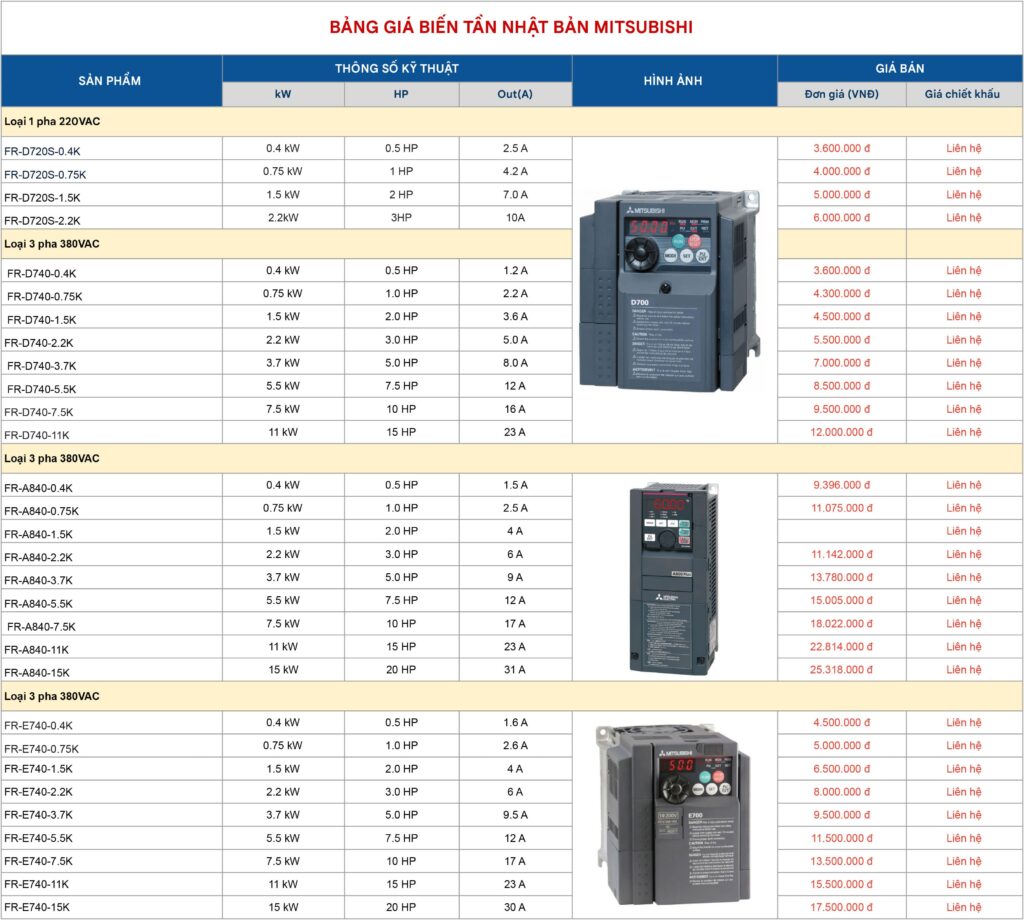
Task: Click the GIÁ BÁN header cell
Action: [x=899, y=69]
